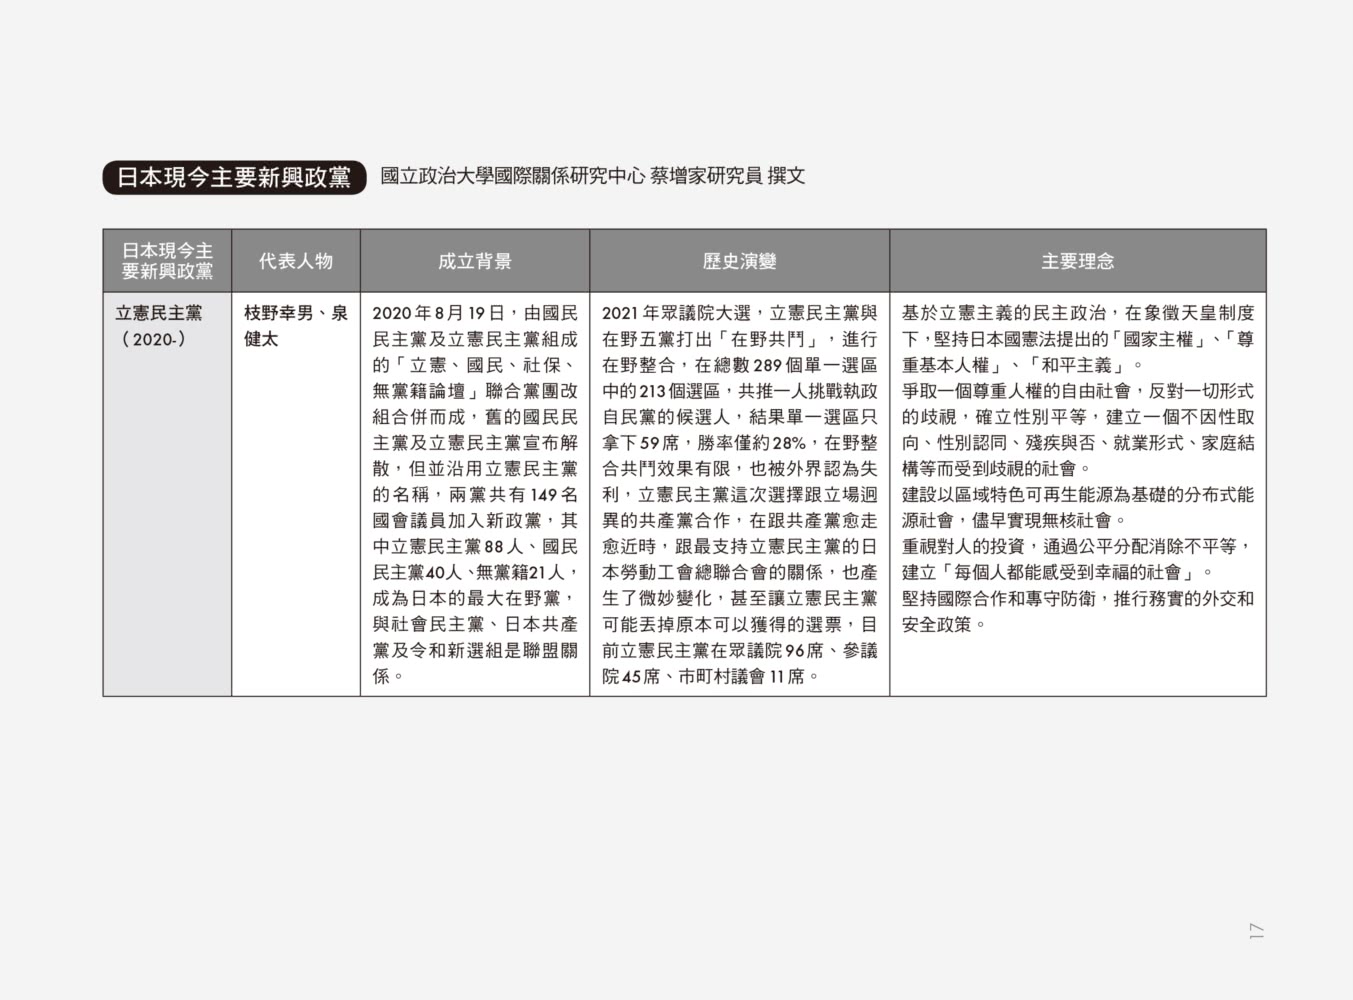
Task: Click line starting 爭取一個尊重人權的自由社會
Action: [1078, 391]
